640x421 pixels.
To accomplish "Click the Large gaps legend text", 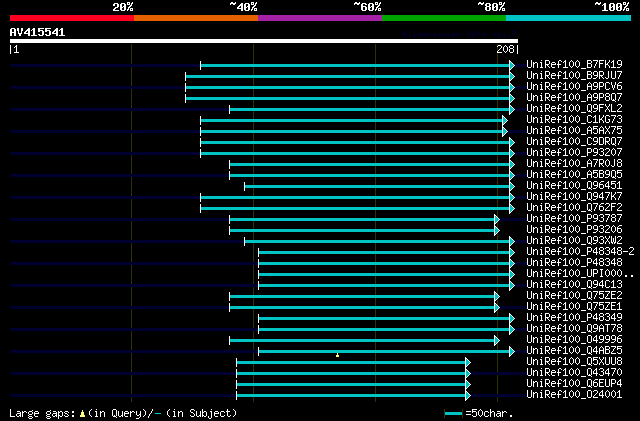I will pyautogui.click(x=123, y=413).
